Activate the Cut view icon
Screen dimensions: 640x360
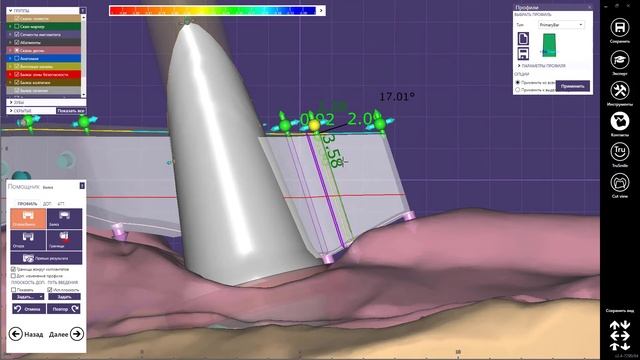(620, 182)
